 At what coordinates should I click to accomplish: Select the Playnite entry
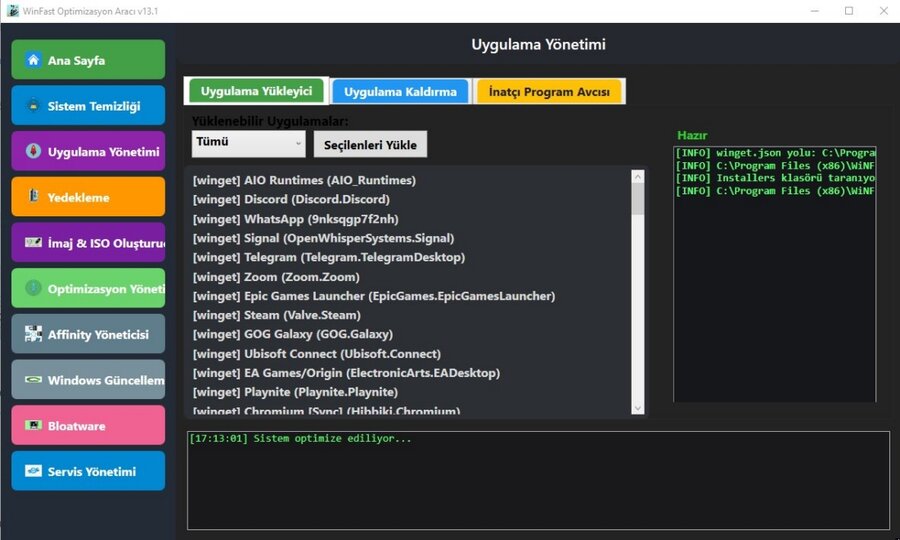pyautogui.click(x=408, y=392)
